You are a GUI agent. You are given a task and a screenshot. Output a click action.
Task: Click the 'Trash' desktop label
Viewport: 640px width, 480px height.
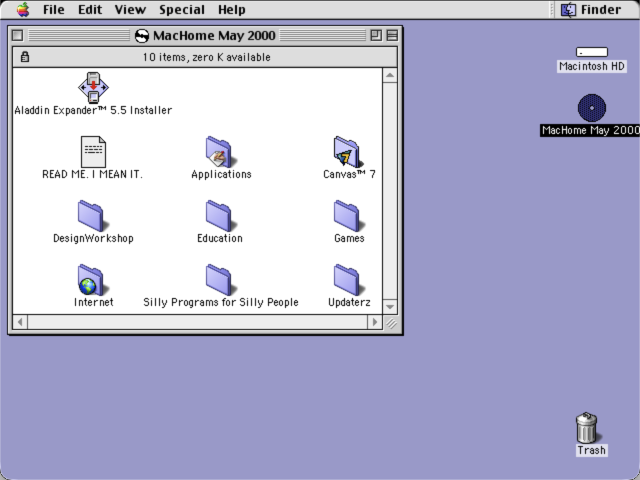point(591,450)
